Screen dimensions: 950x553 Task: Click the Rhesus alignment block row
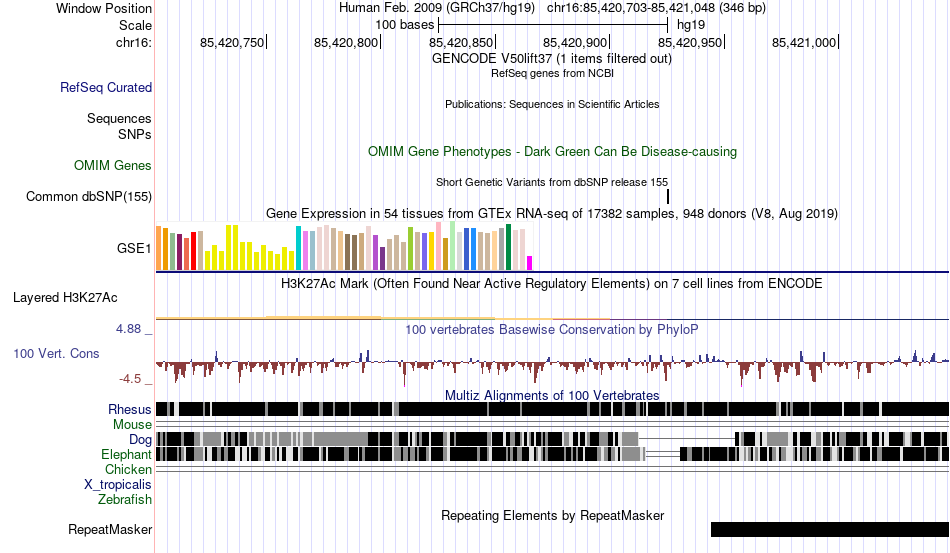pyautogui.click(x=552, y=409)
